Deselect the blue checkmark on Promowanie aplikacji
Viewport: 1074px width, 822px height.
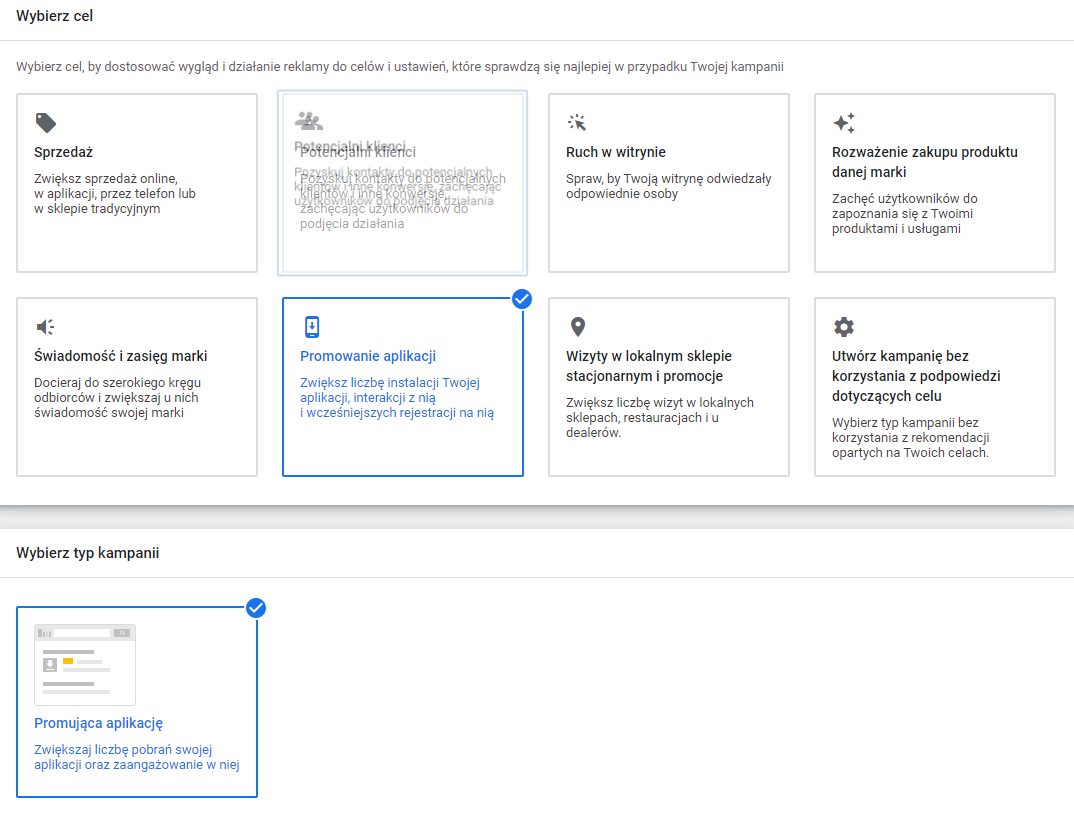[x=521, y=298]
